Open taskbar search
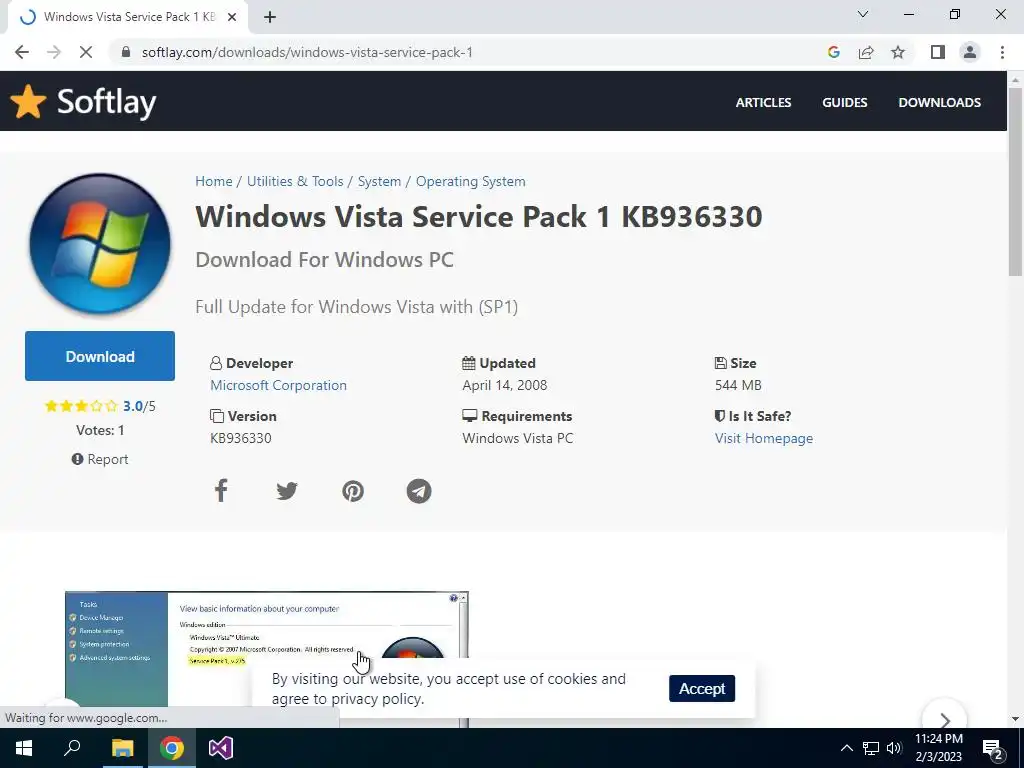Image resolution: width=1024 pixels, height=768 pixels. click(x=72, y=748)
